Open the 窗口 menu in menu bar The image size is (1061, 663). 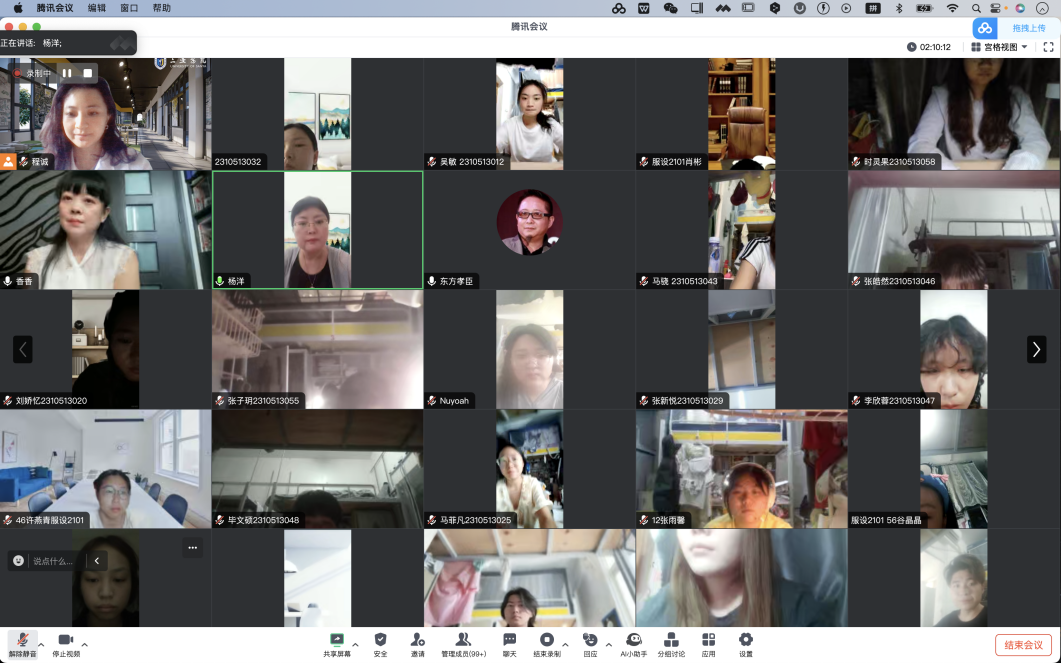129,8
